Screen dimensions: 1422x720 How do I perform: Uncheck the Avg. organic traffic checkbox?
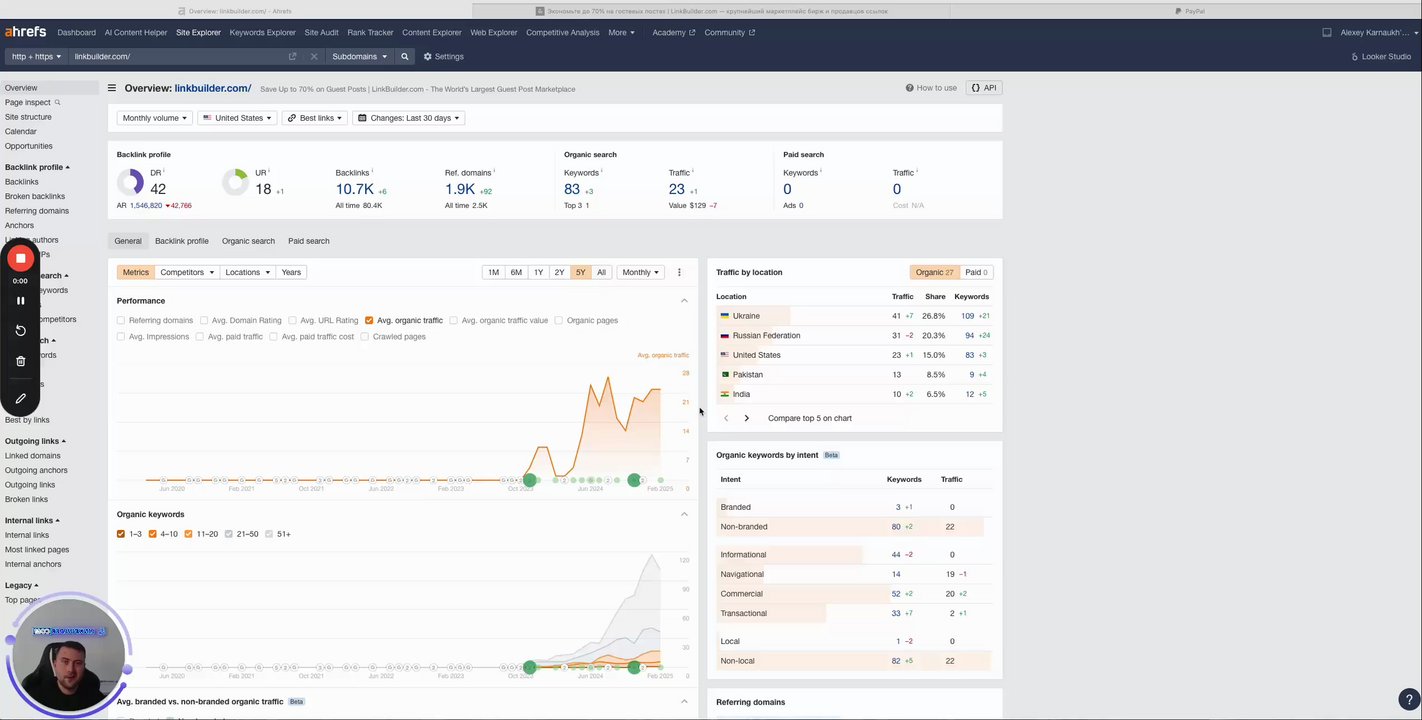tap(369, 321)
